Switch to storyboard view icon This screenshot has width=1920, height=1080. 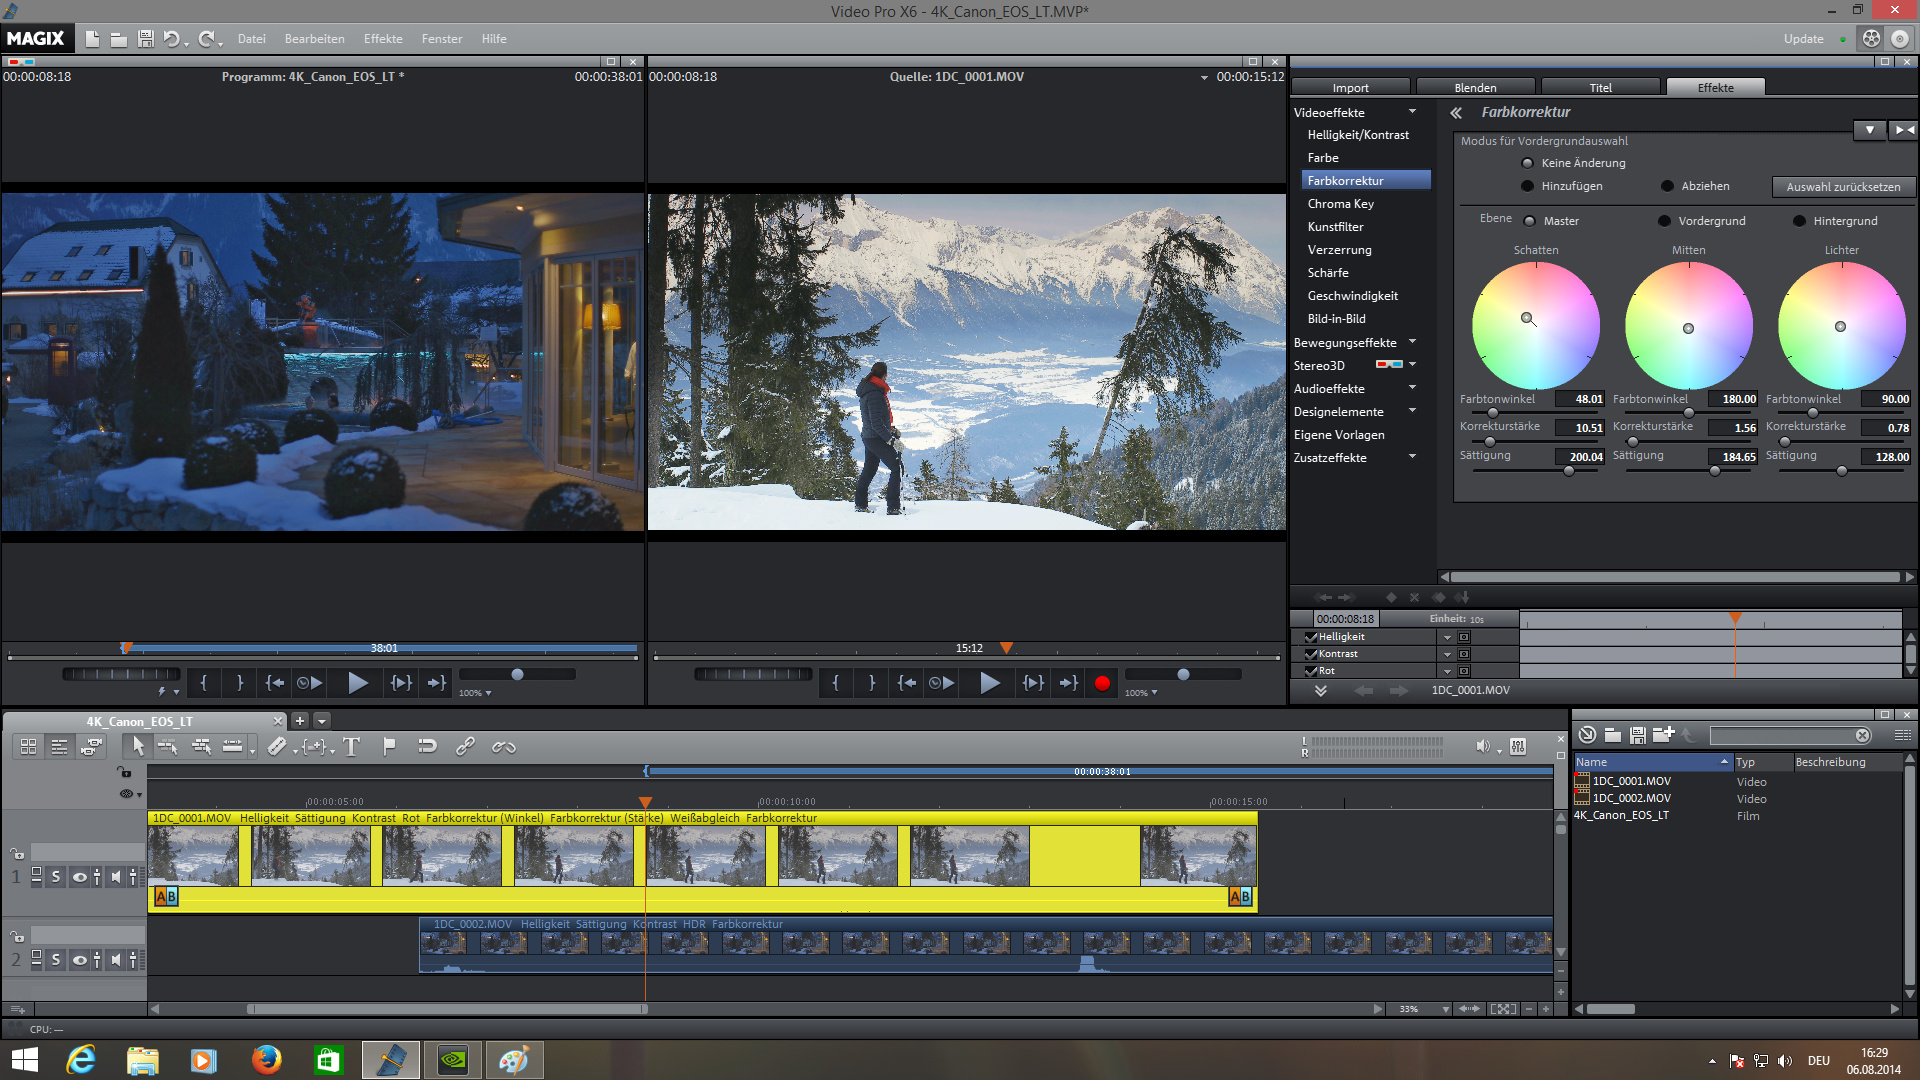pyautogui.click(x=29, y=746)
